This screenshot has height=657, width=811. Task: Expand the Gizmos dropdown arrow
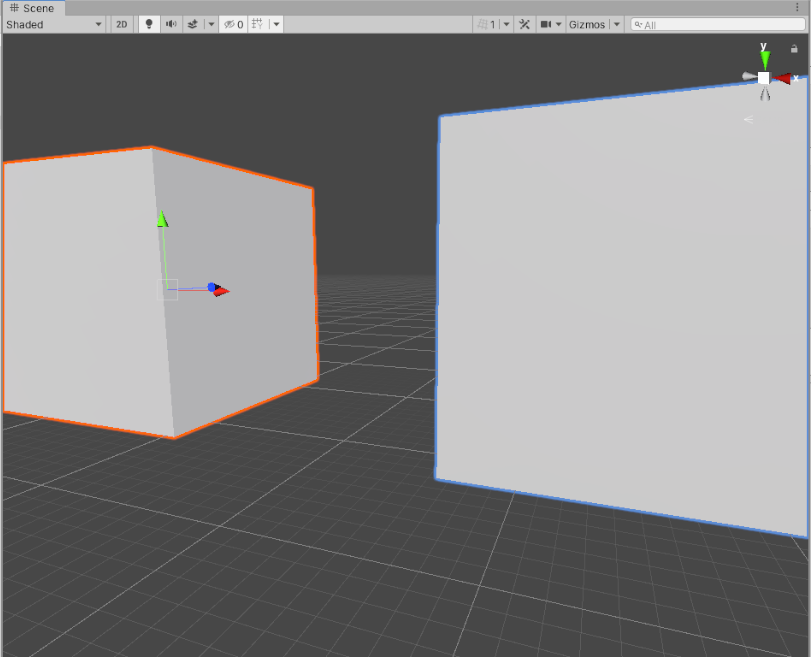click(x=616, y=24)
